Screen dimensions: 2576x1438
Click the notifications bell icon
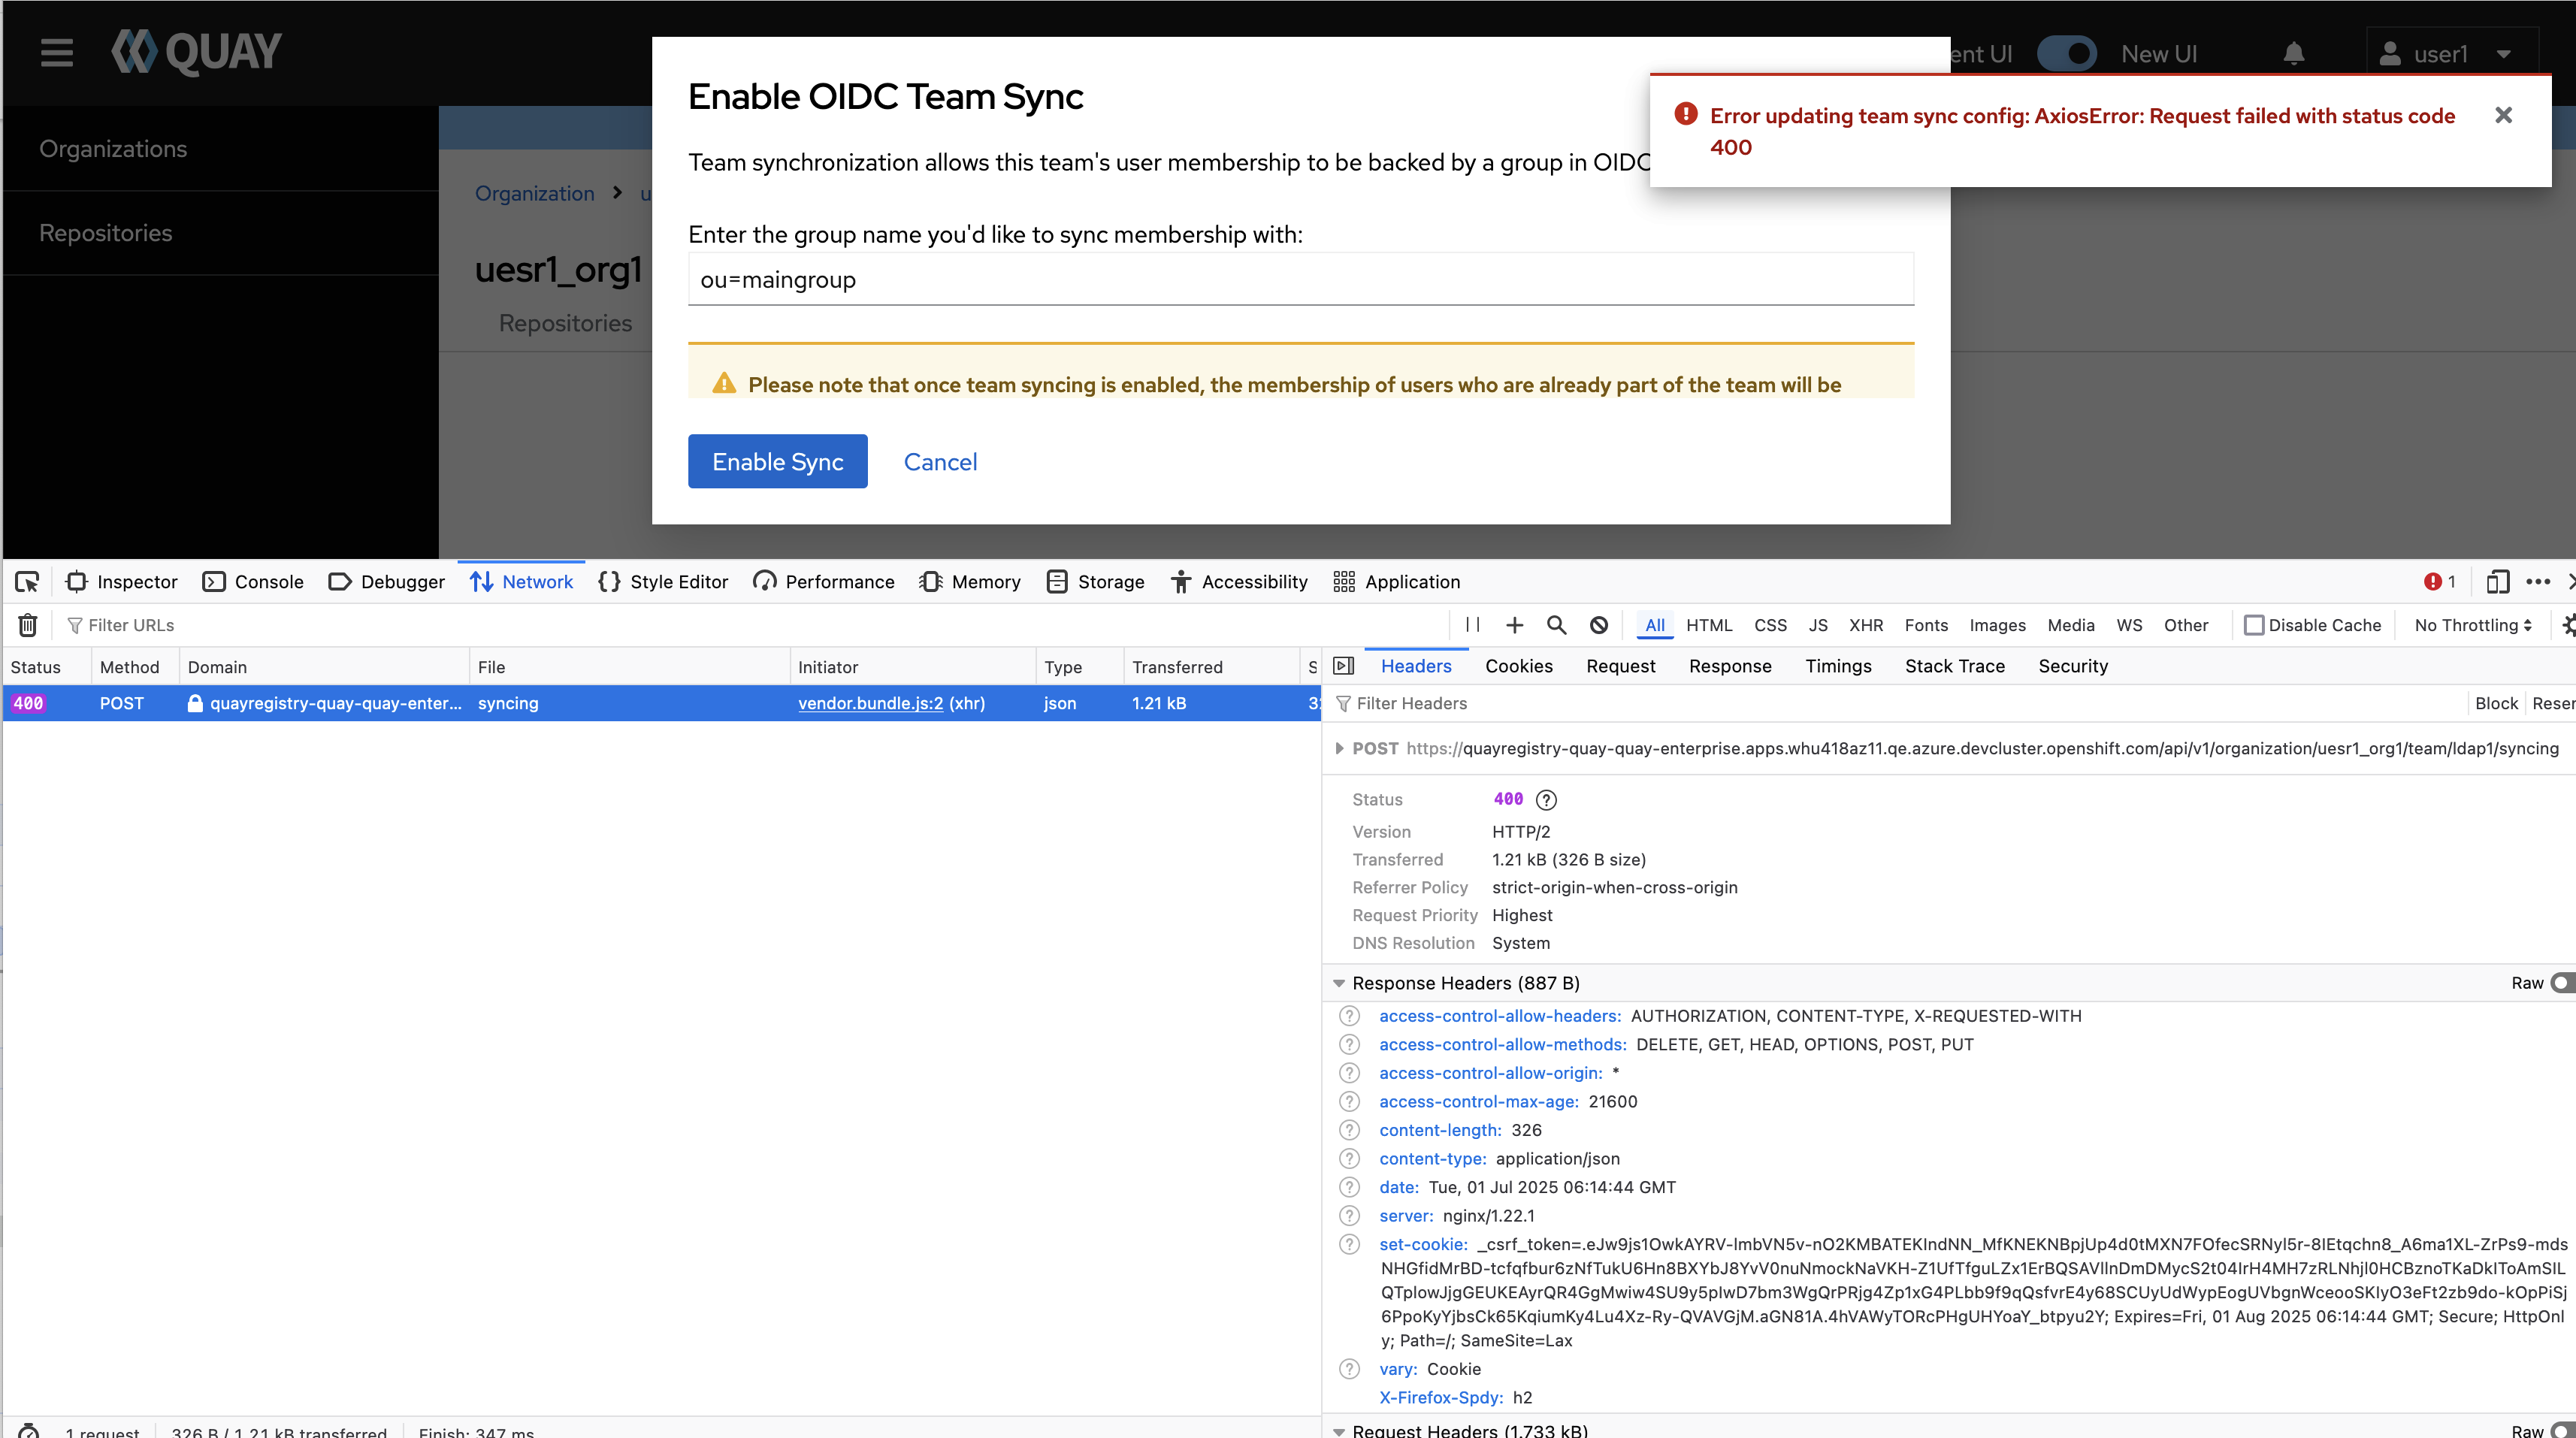[x=2293, y=54]
